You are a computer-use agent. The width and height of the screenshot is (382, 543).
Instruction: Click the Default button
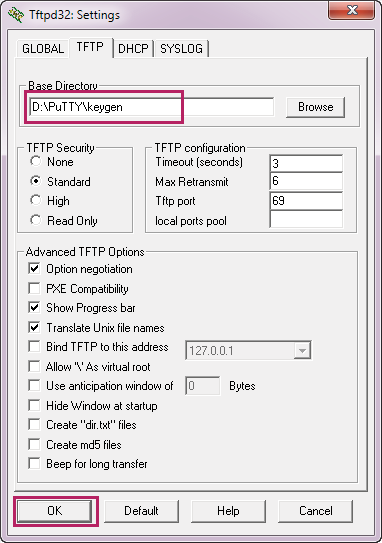[x=141, y=511]
